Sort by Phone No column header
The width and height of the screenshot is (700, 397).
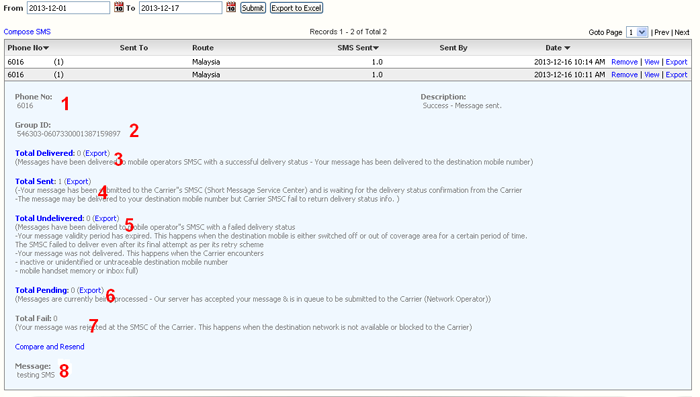pos(28,48)
